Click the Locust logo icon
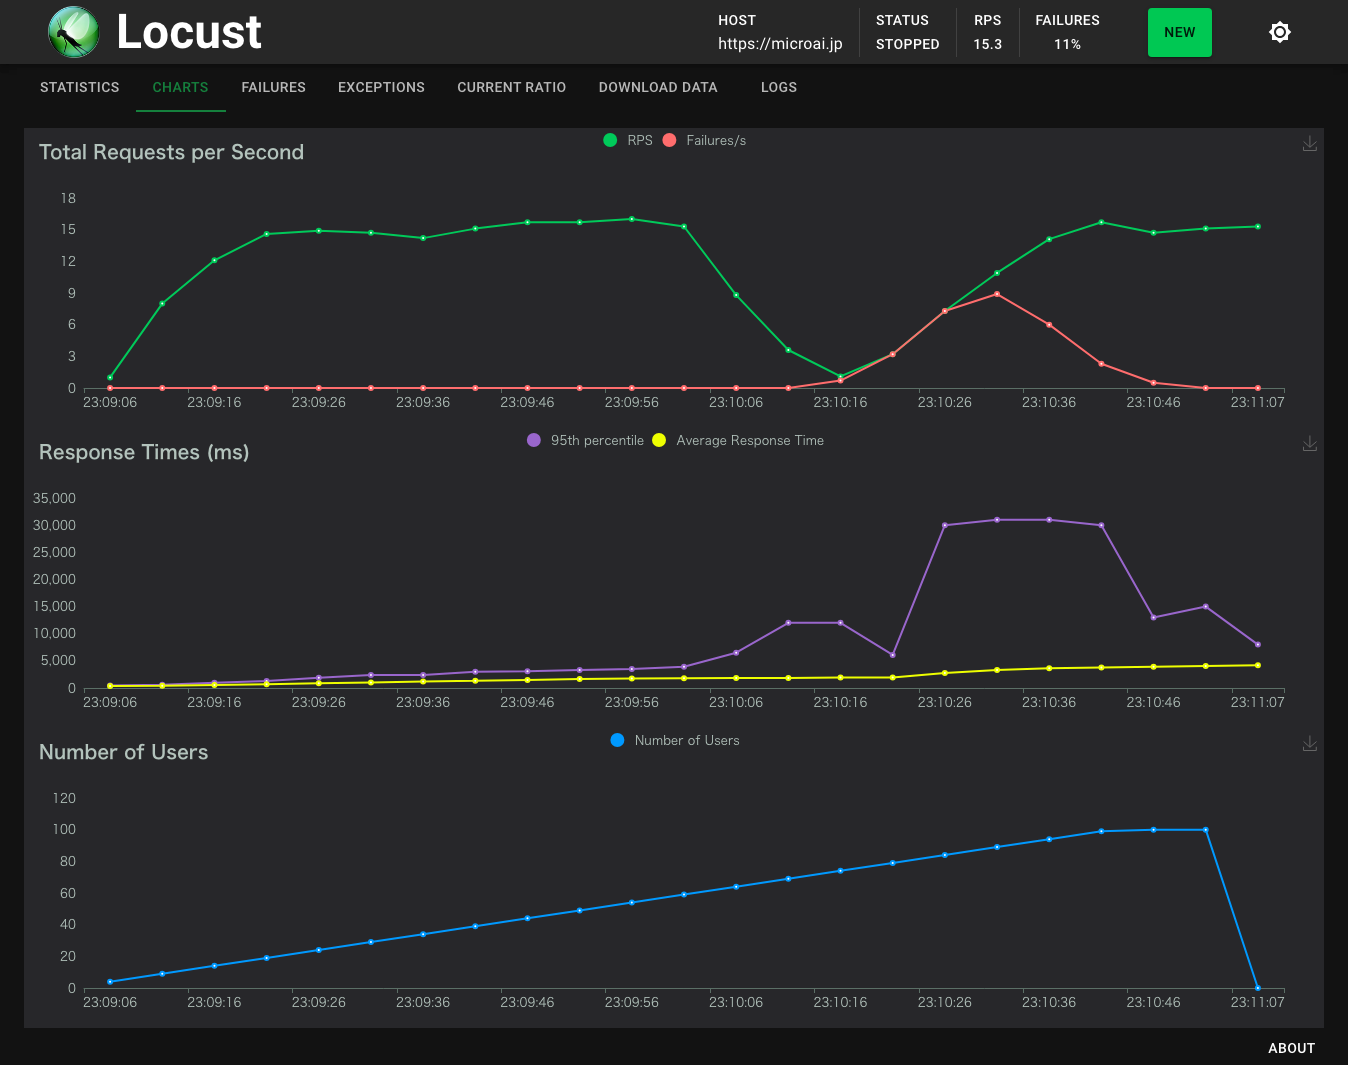This screenshot has height=1065, width=1348. point(73,32)
